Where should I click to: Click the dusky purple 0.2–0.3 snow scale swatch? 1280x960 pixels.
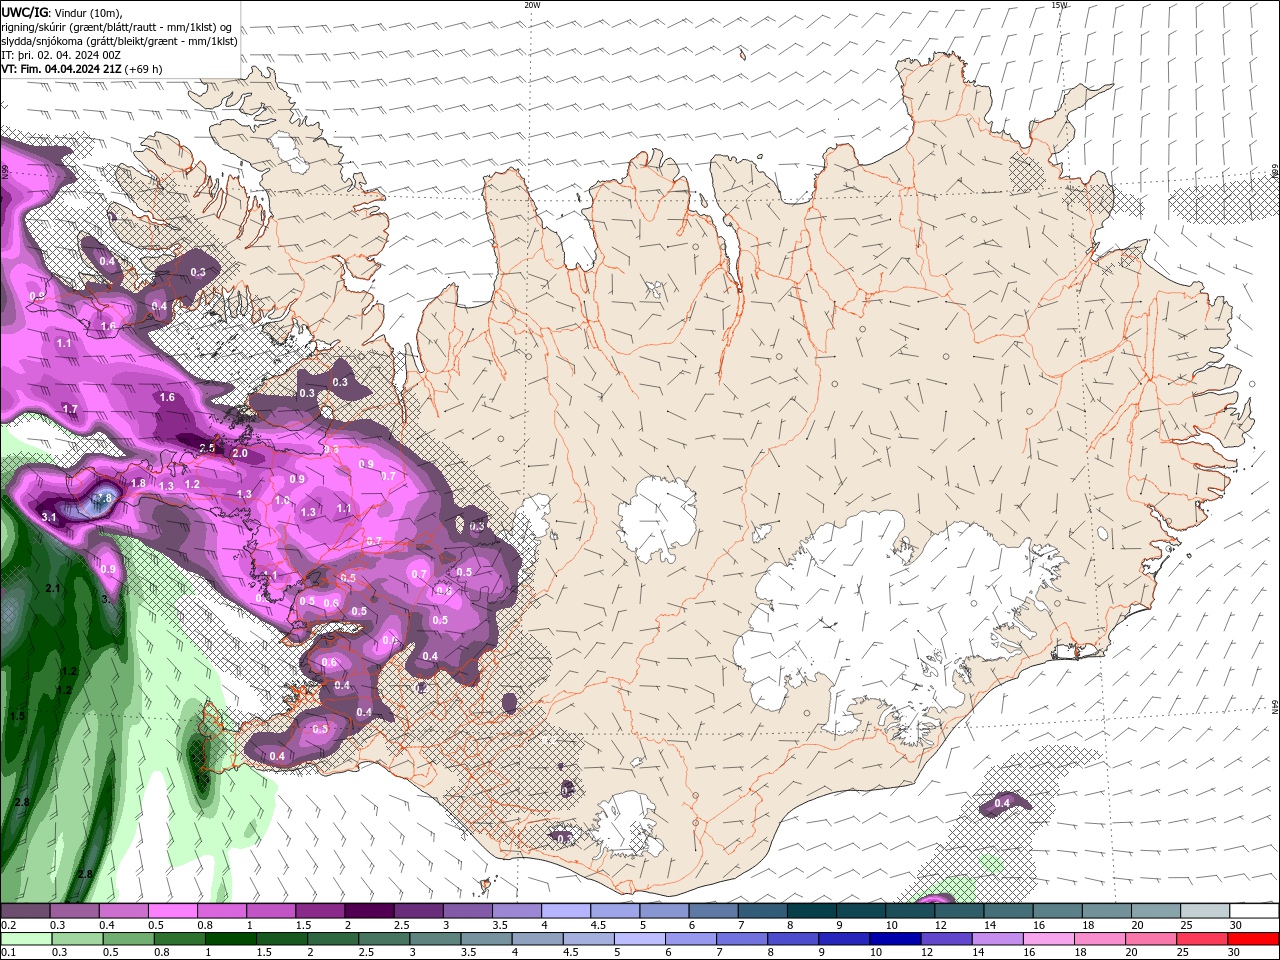pos(24,911)
